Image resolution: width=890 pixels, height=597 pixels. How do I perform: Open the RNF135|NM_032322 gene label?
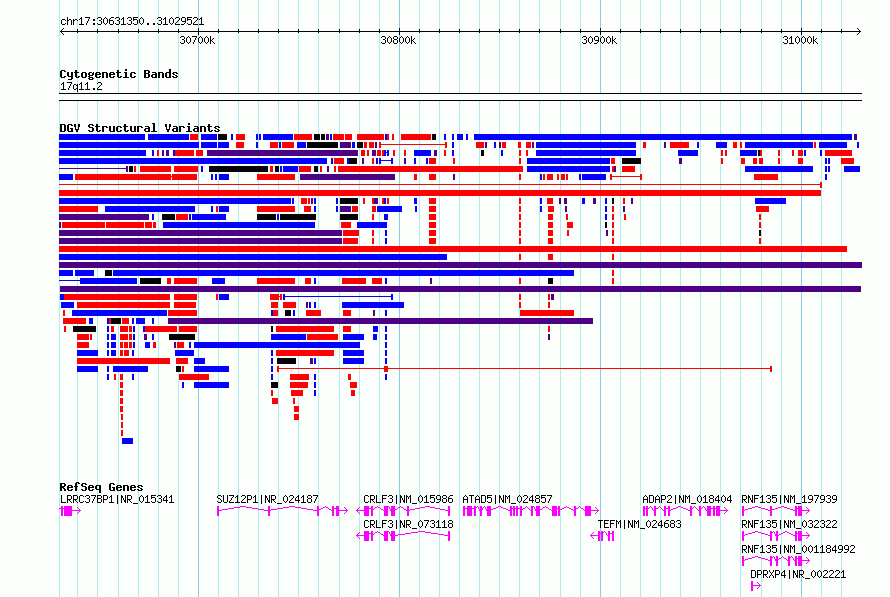click(789, 524)
